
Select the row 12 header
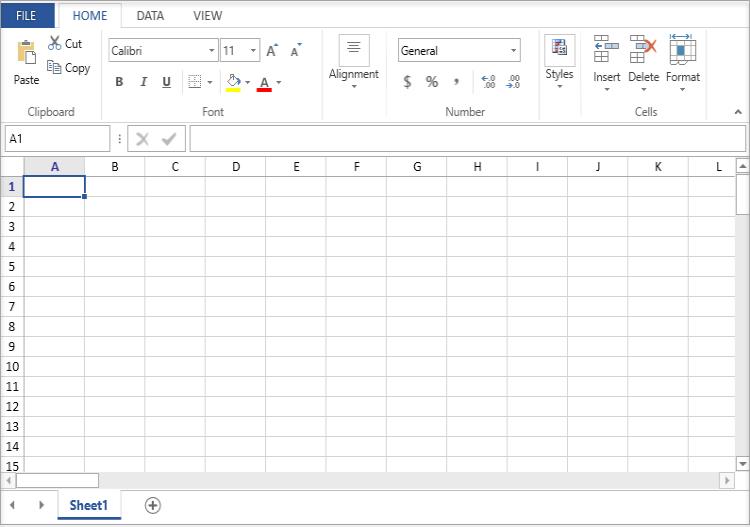pyautogui.click(x=12, y=406)
